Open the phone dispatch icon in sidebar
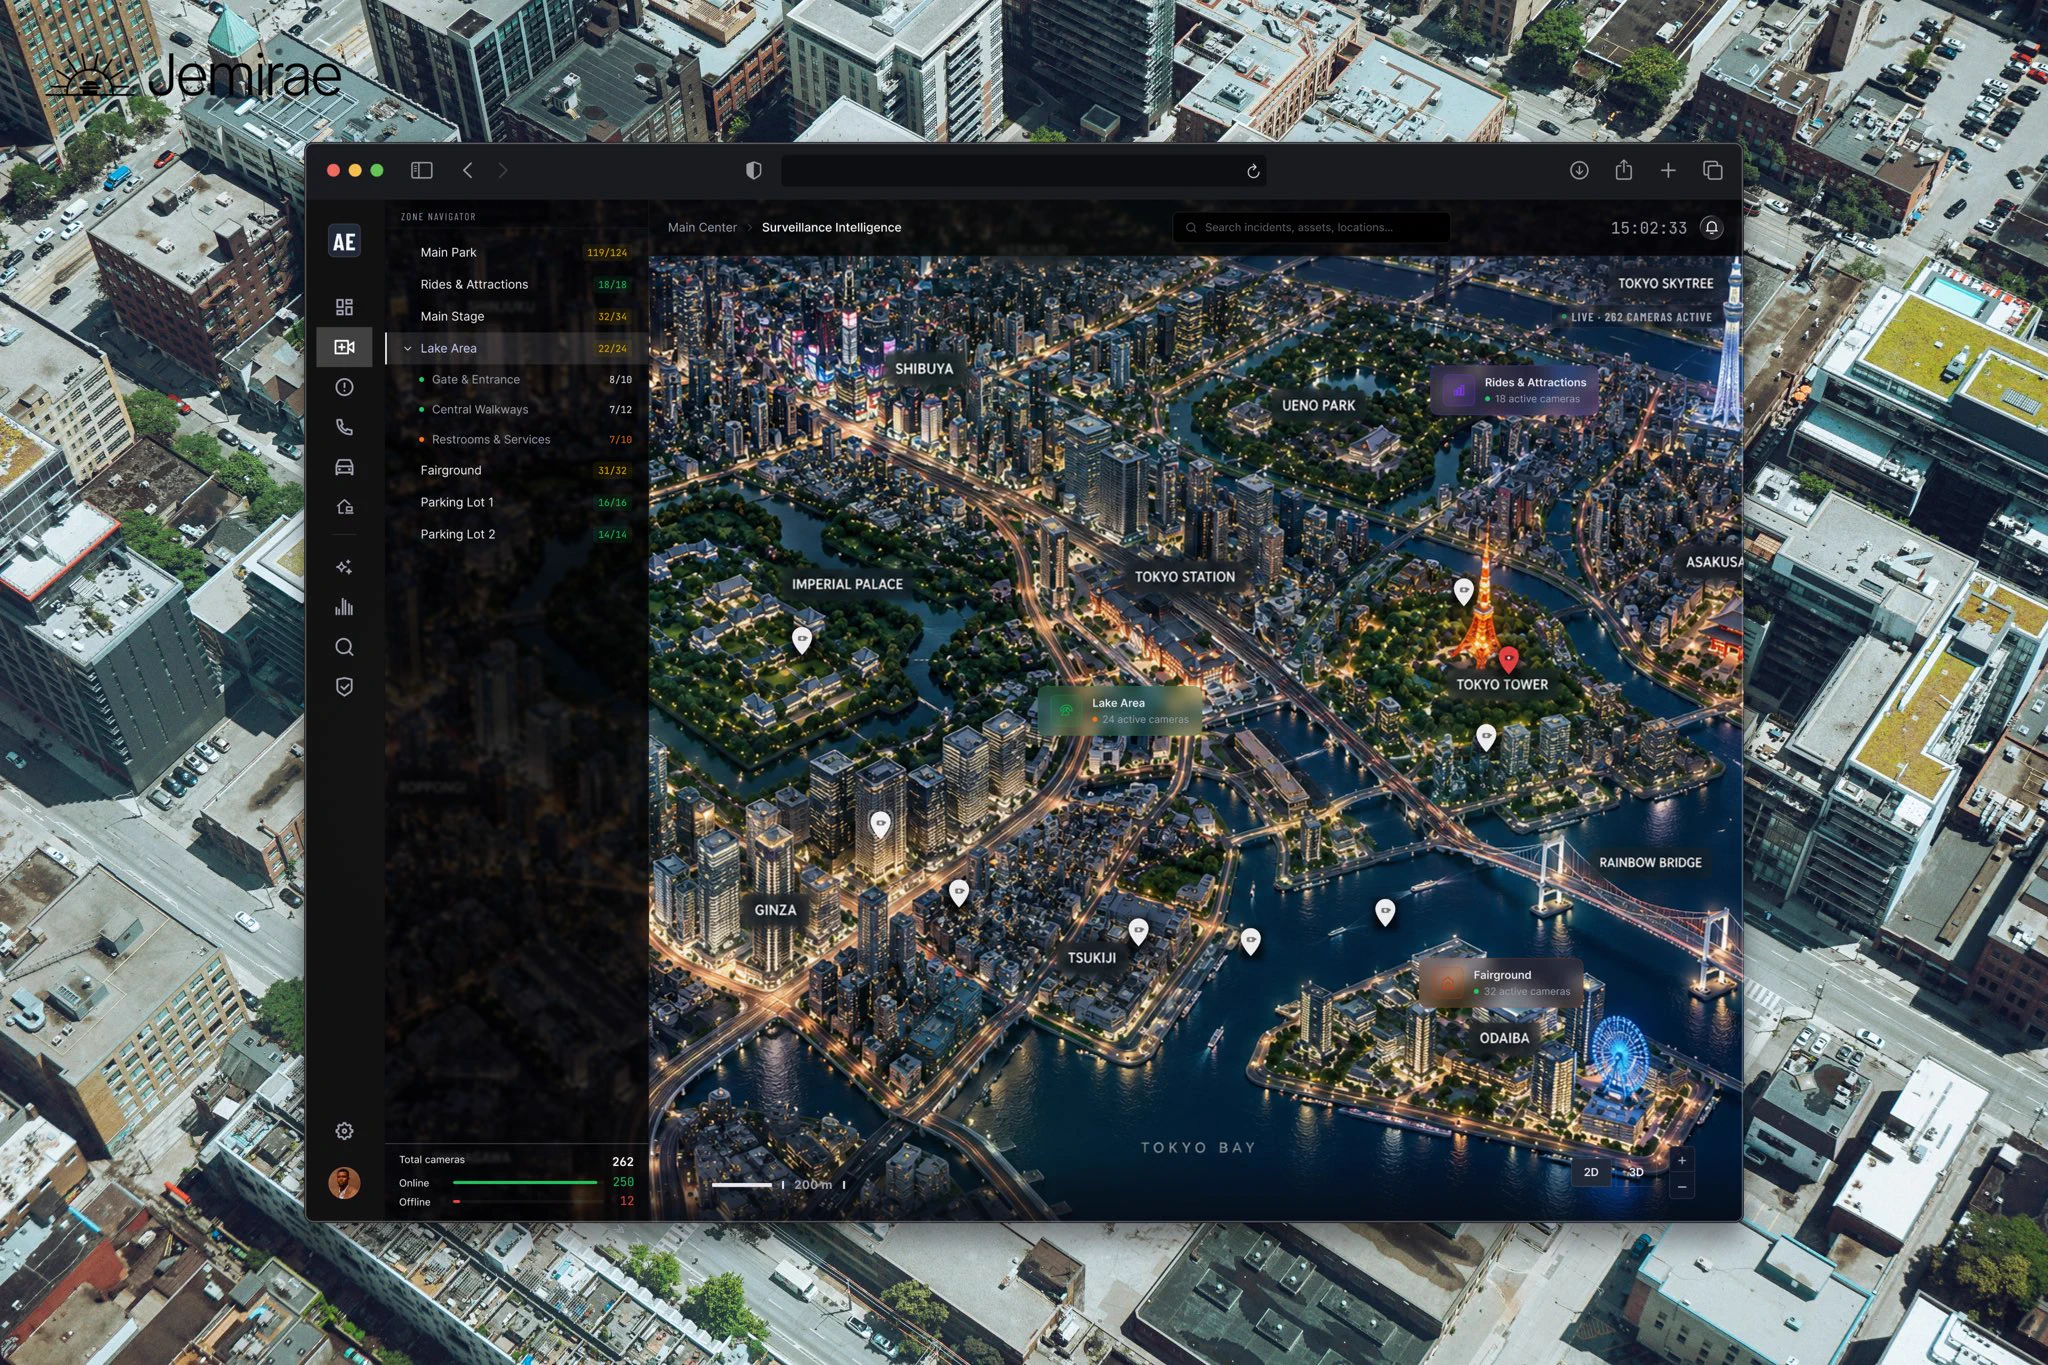Screen dimensions: 2048x1365 [344, 427]
